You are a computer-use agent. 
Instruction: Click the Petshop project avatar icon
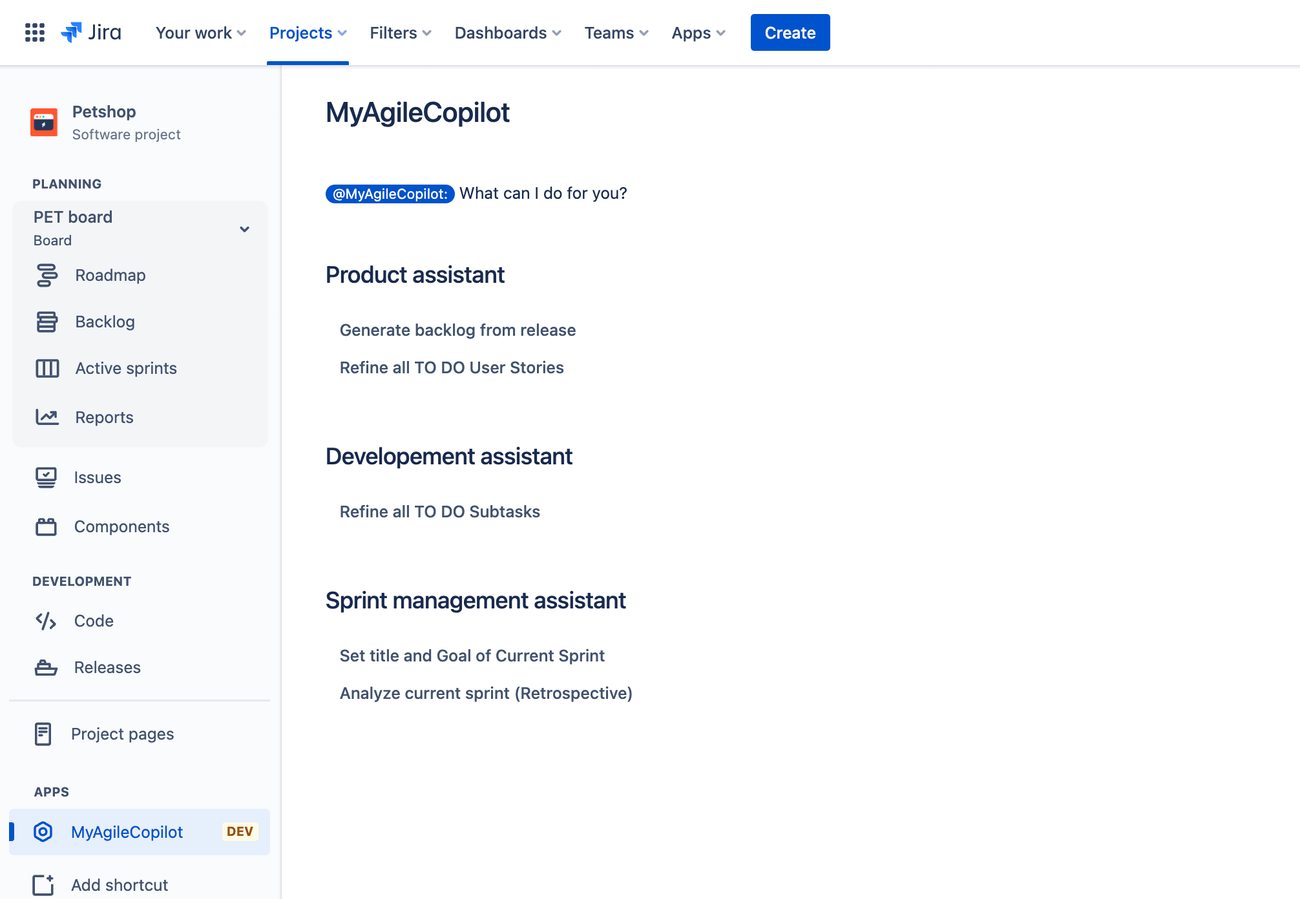[x=44, y=122]
